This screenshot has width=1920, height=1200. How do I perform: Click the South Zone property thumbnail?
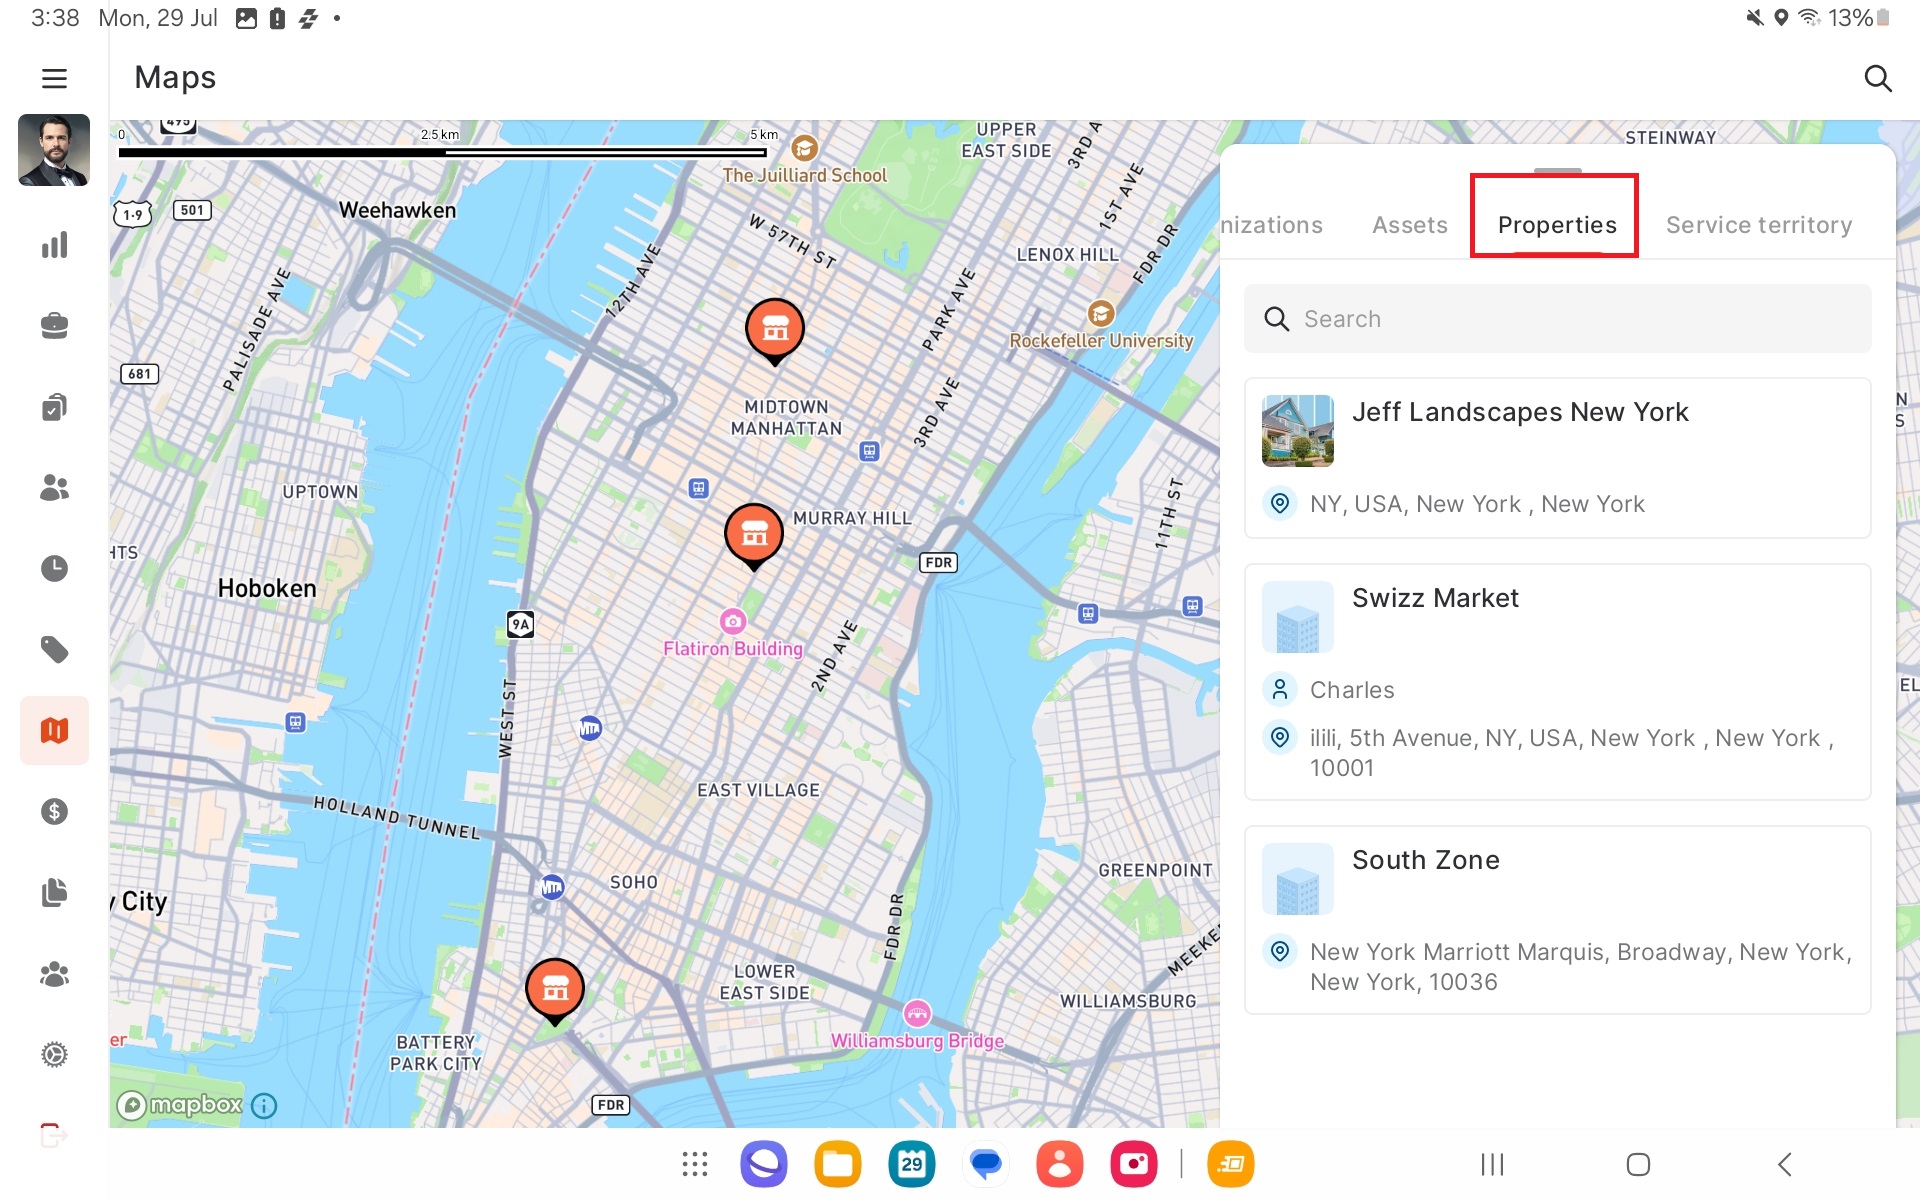(x=1297, y=879)
